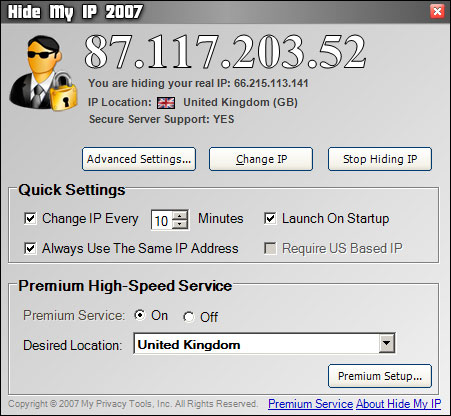The image size is (451, 416).
Task: Open Premium Setup dialog
Action: (380, 376)
